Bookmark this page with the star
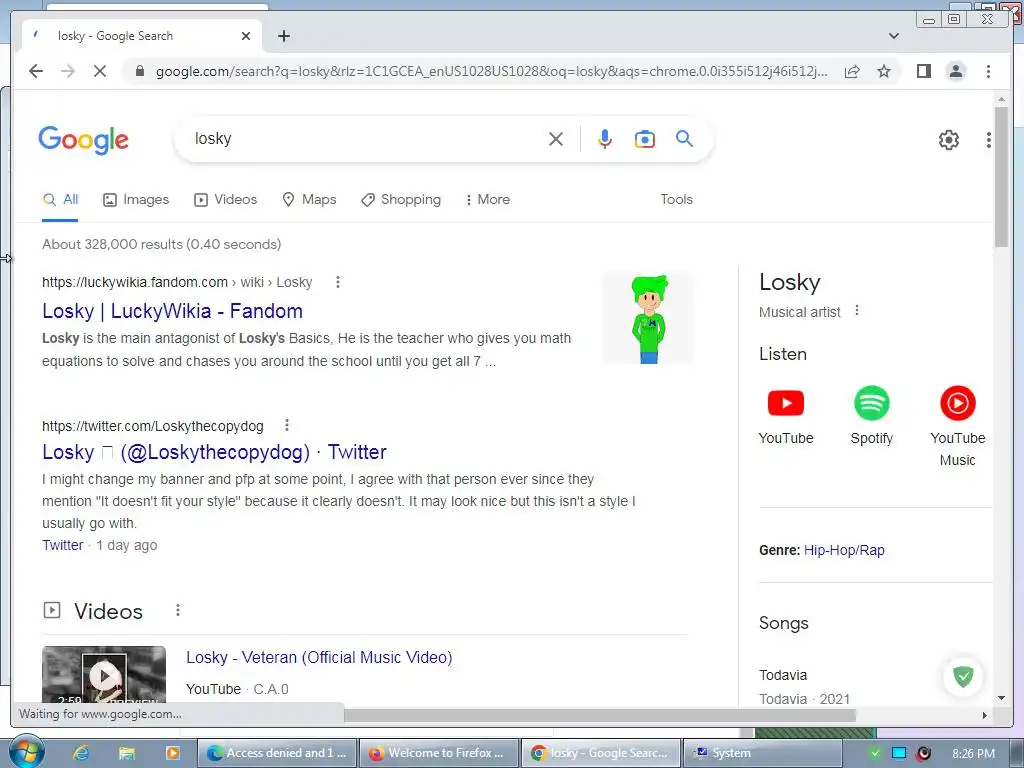The width and height of the screenshot is (1024, 768). click(x=884, y=71)
